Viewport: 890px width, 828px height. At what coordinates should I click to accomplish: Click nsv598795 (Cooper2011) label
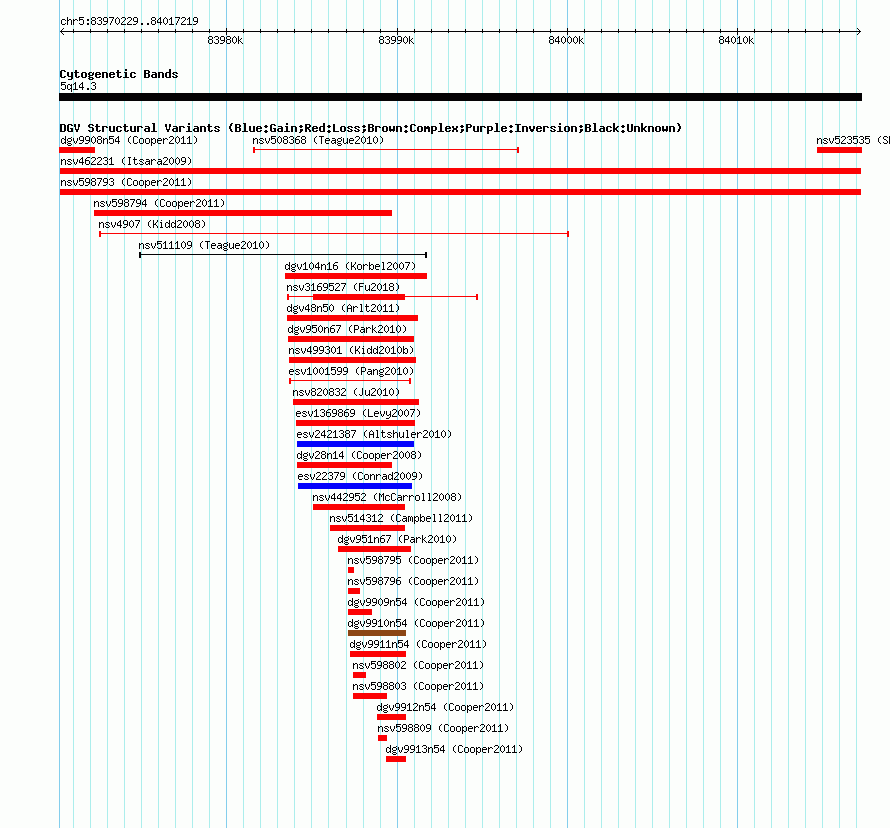[413, 560]
